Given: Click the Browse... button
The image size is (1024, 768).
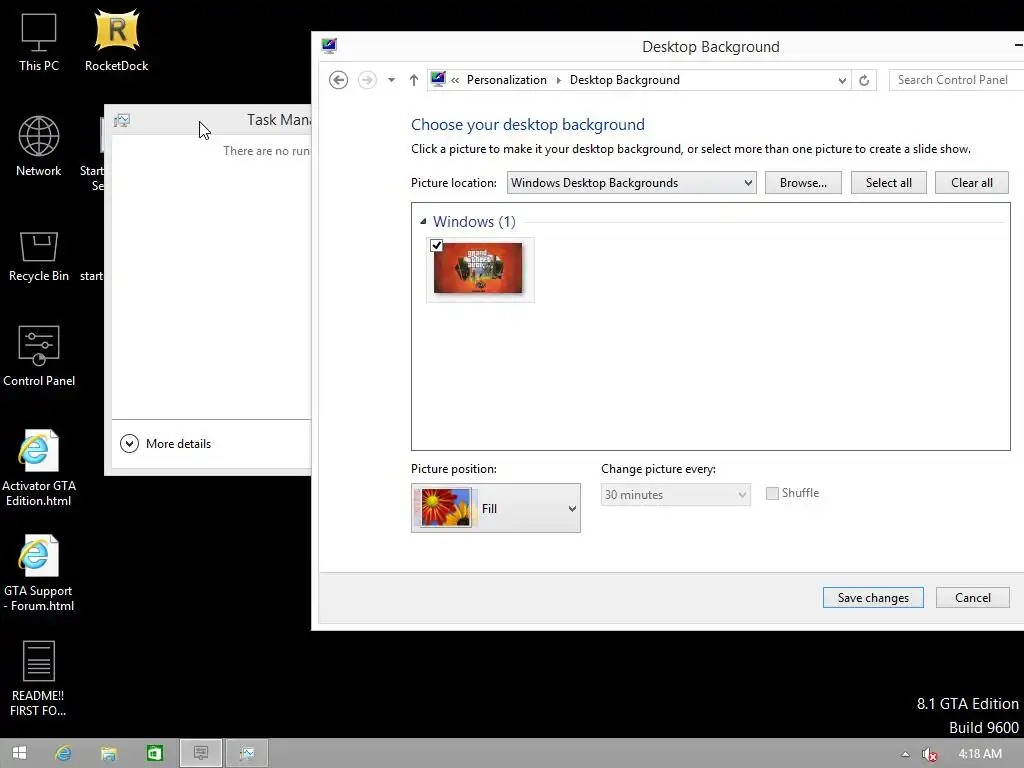Looking at the screenshot, I should click(x=803, y=183).
